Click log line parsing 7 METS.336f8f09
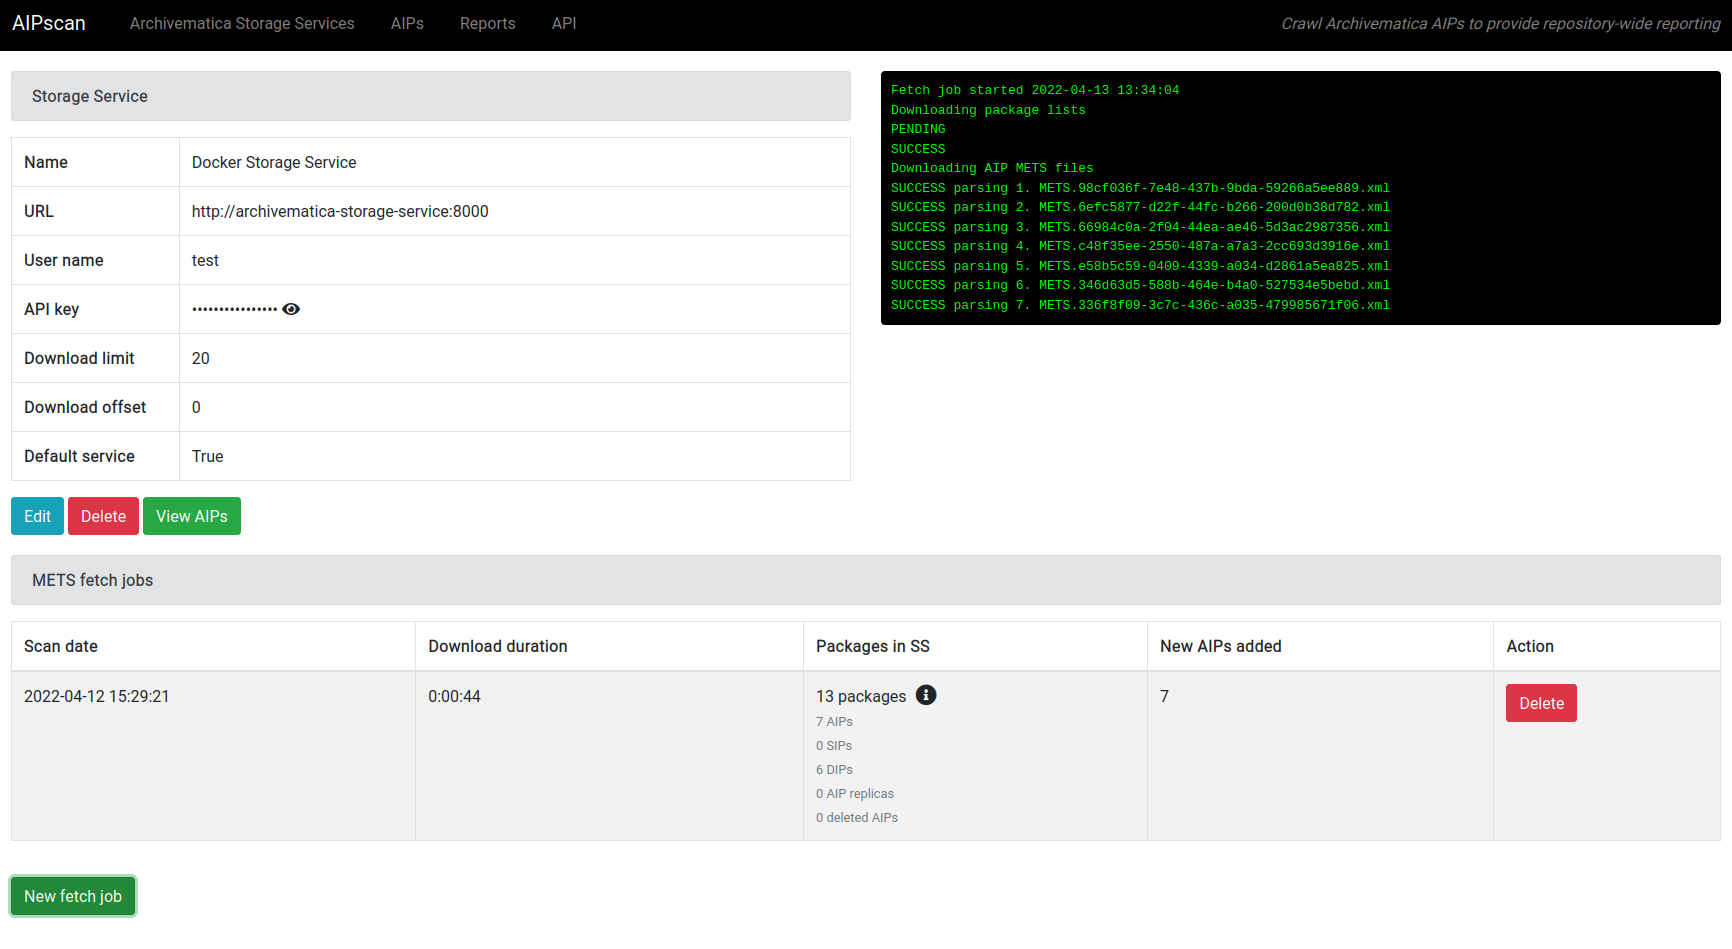The height and width of the screenshot is (949, 1732). point(1140,305)
